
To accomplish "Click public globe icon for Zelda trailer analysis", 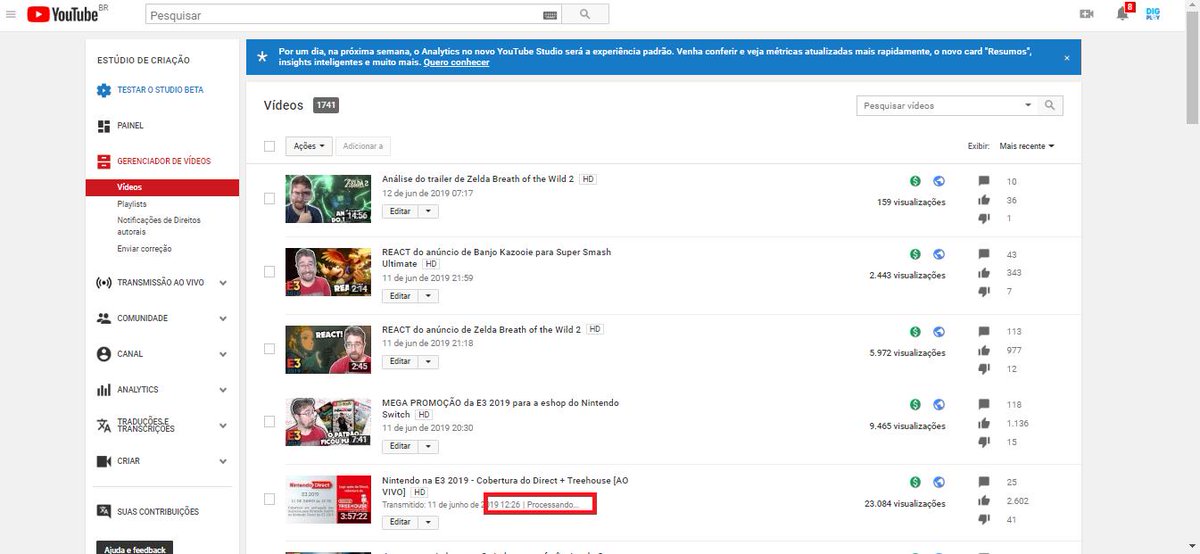I will pos(938,181).
